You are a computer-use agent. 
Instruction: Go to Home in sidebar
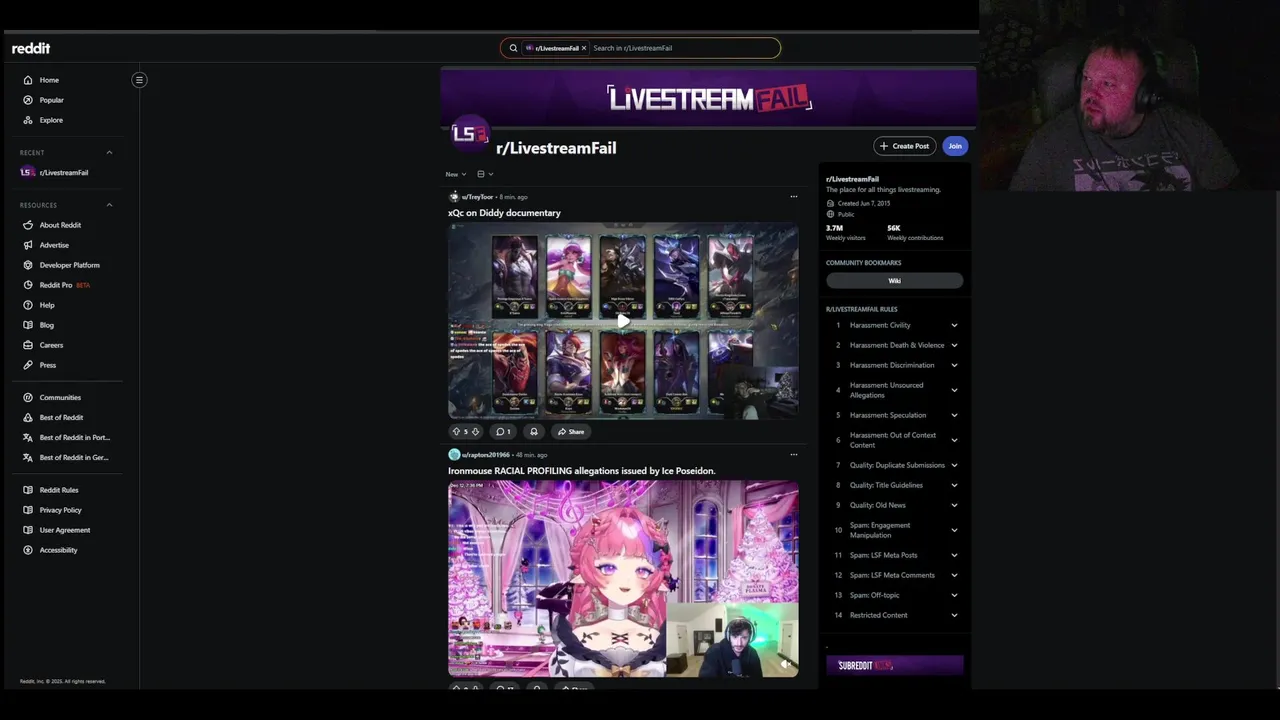point(49,80)
